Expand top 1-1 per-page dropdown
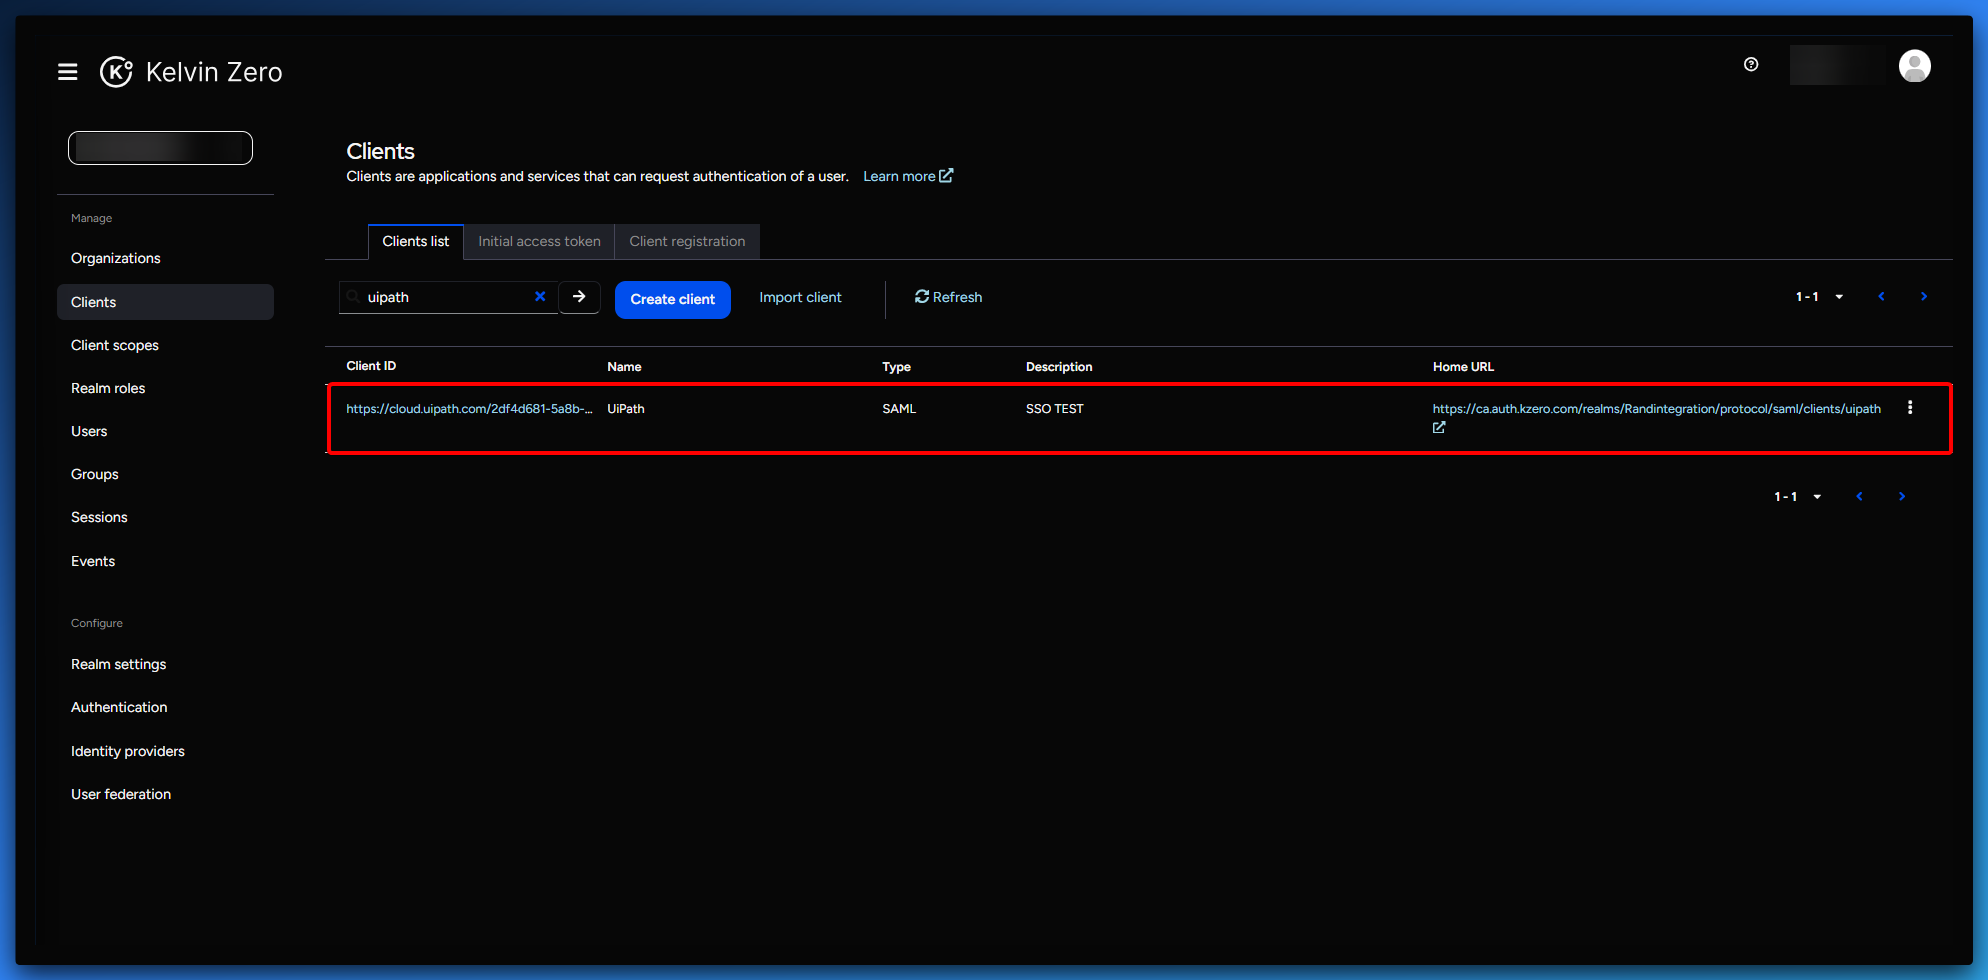The width and height of the screenshot is (1988, 980). coord(1819,297)
